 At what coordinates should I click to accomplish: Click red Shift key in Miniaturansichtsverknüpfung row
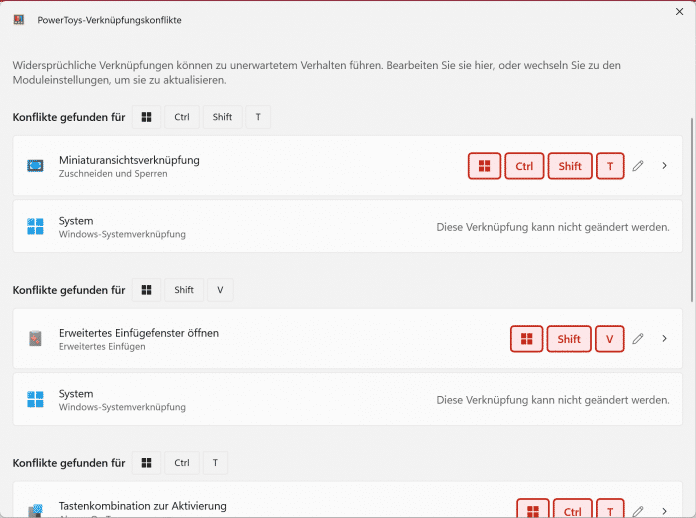(x=570, y=166)
